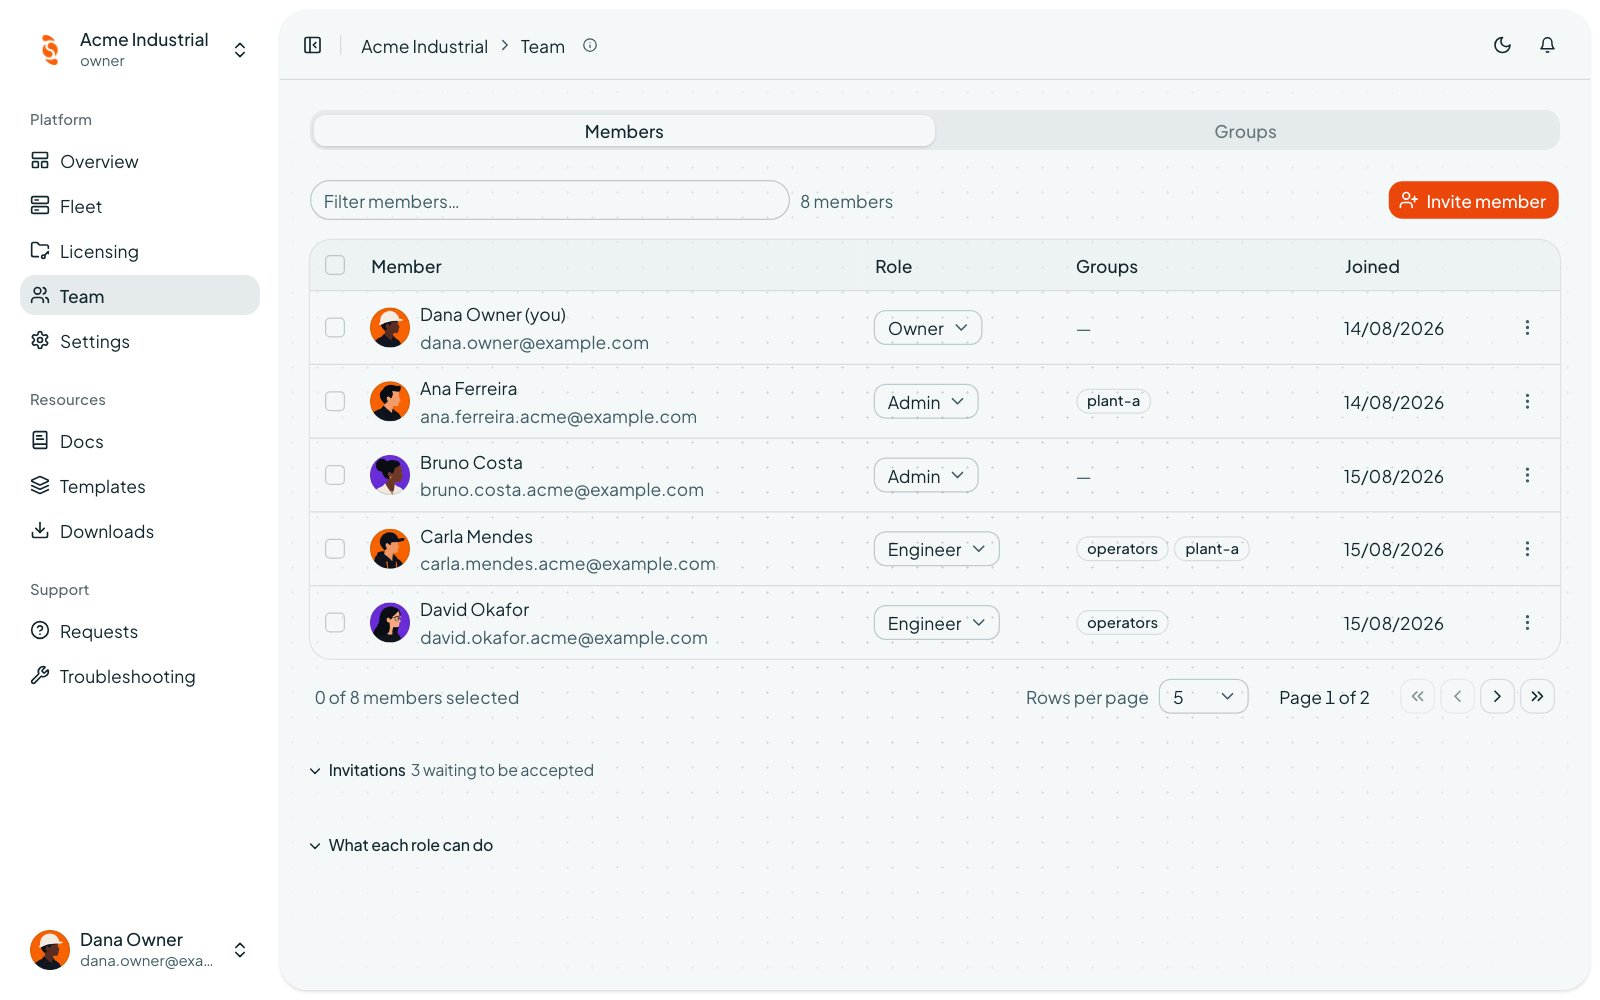Click Acme Industrial breadcrumb link
The image size is (1600, 1000).
(424, 46)
